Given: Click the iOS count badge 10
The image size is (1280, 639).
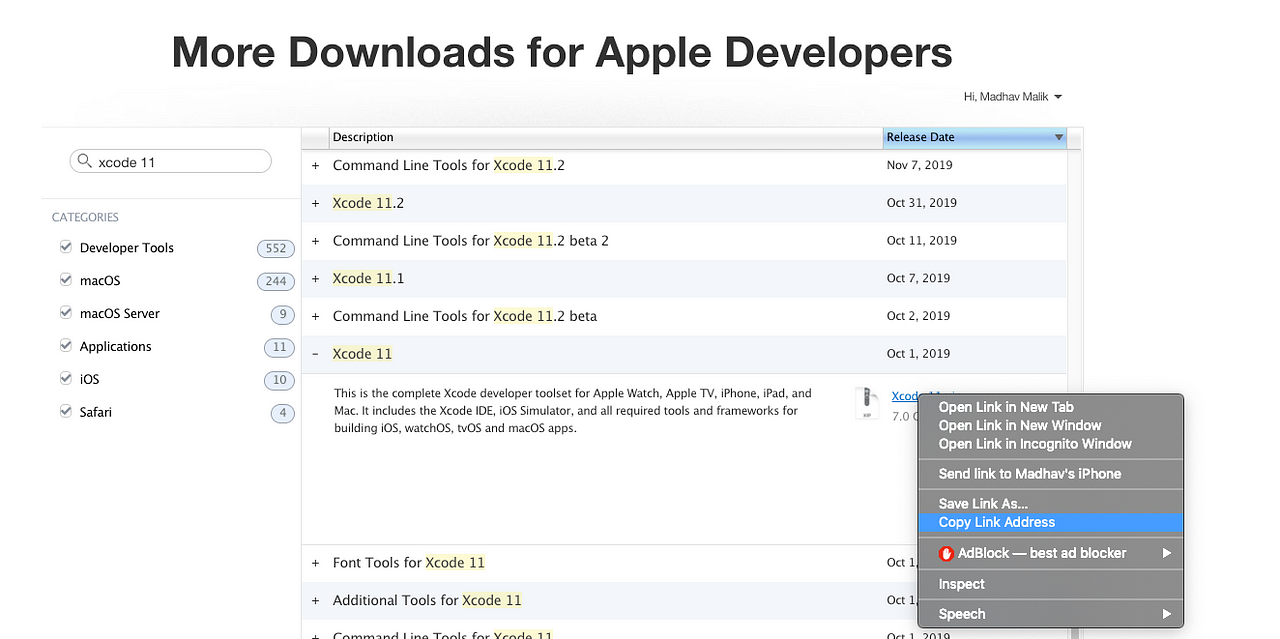Looking at the screenshot, I should 279,380.
